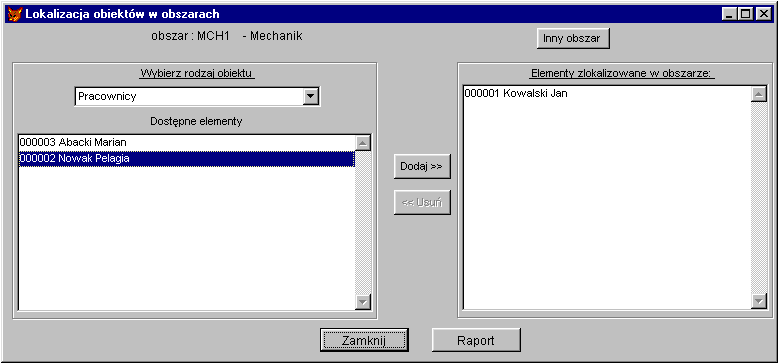Click the Wybierz rodzaj obiektu label
Viewport: 778px width, 363px height.
click(x=197, y=74)
